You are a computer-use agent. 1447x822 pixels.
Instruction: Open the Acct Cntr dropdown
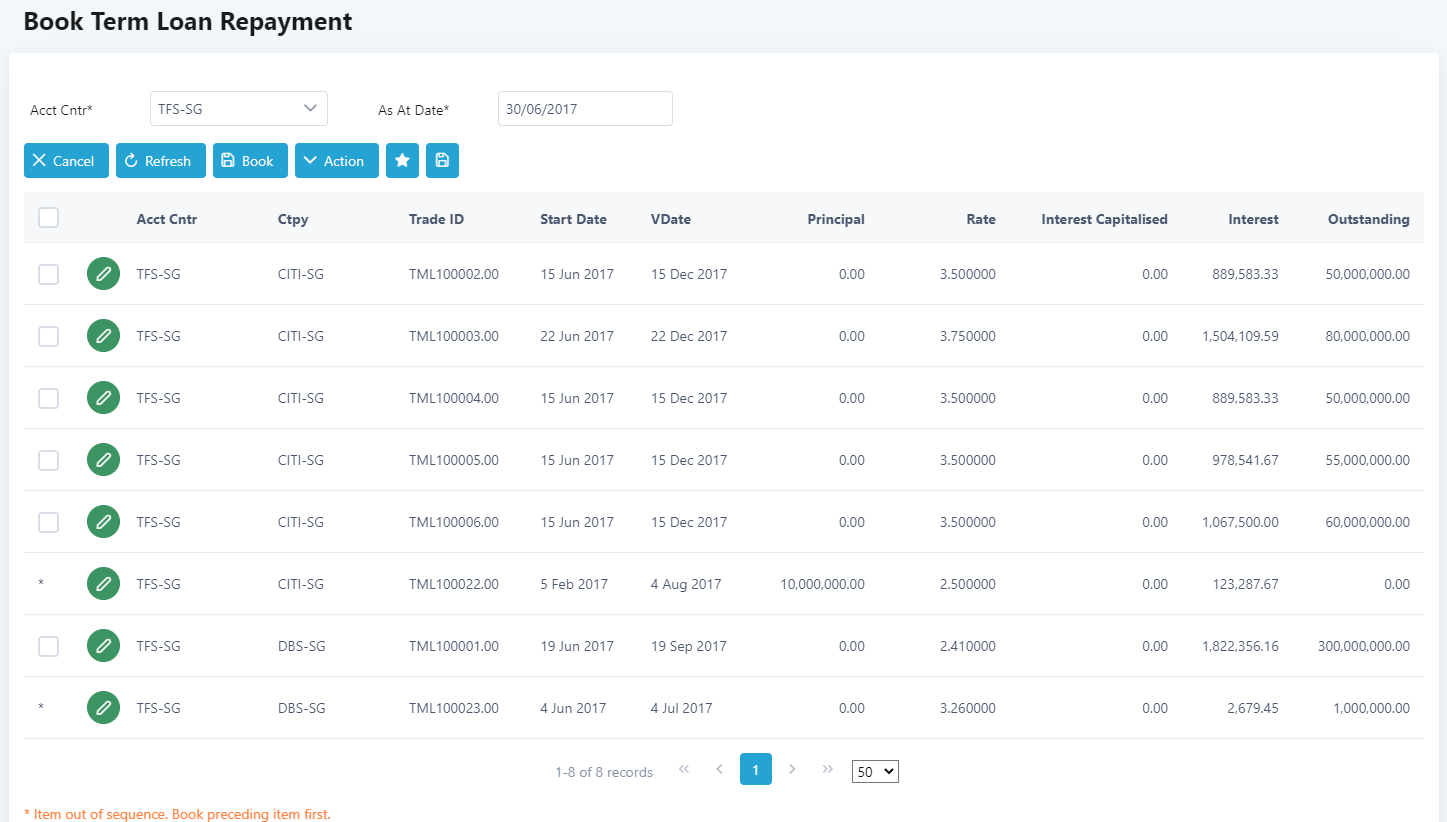[238, 109]
